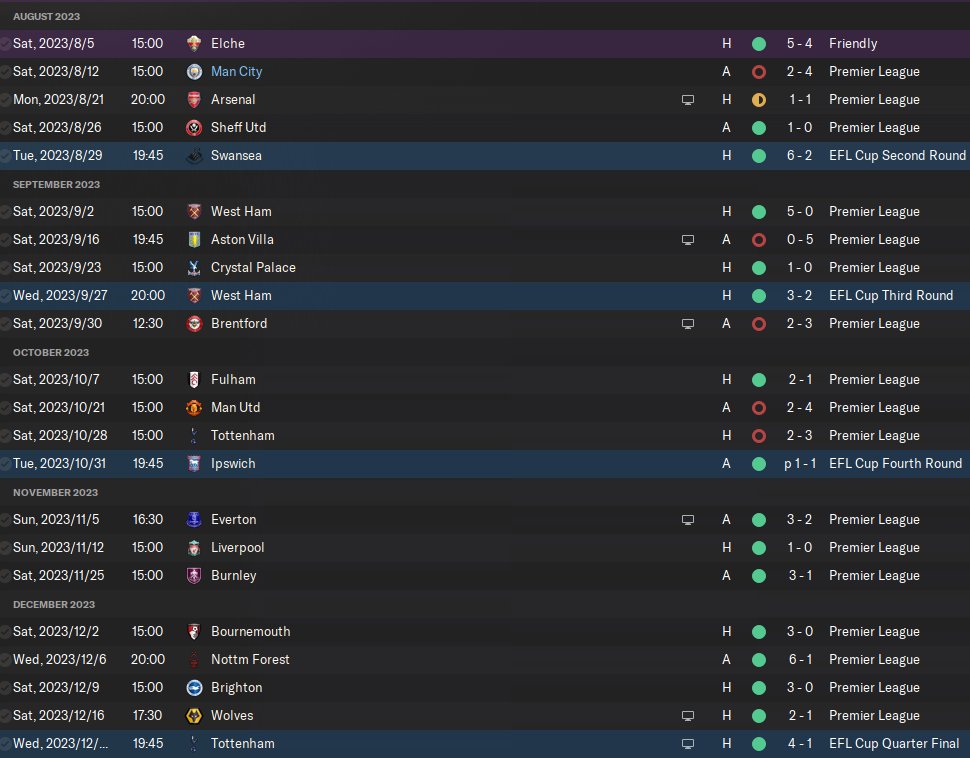Click the Liverpool club badge

pos(194,548)
